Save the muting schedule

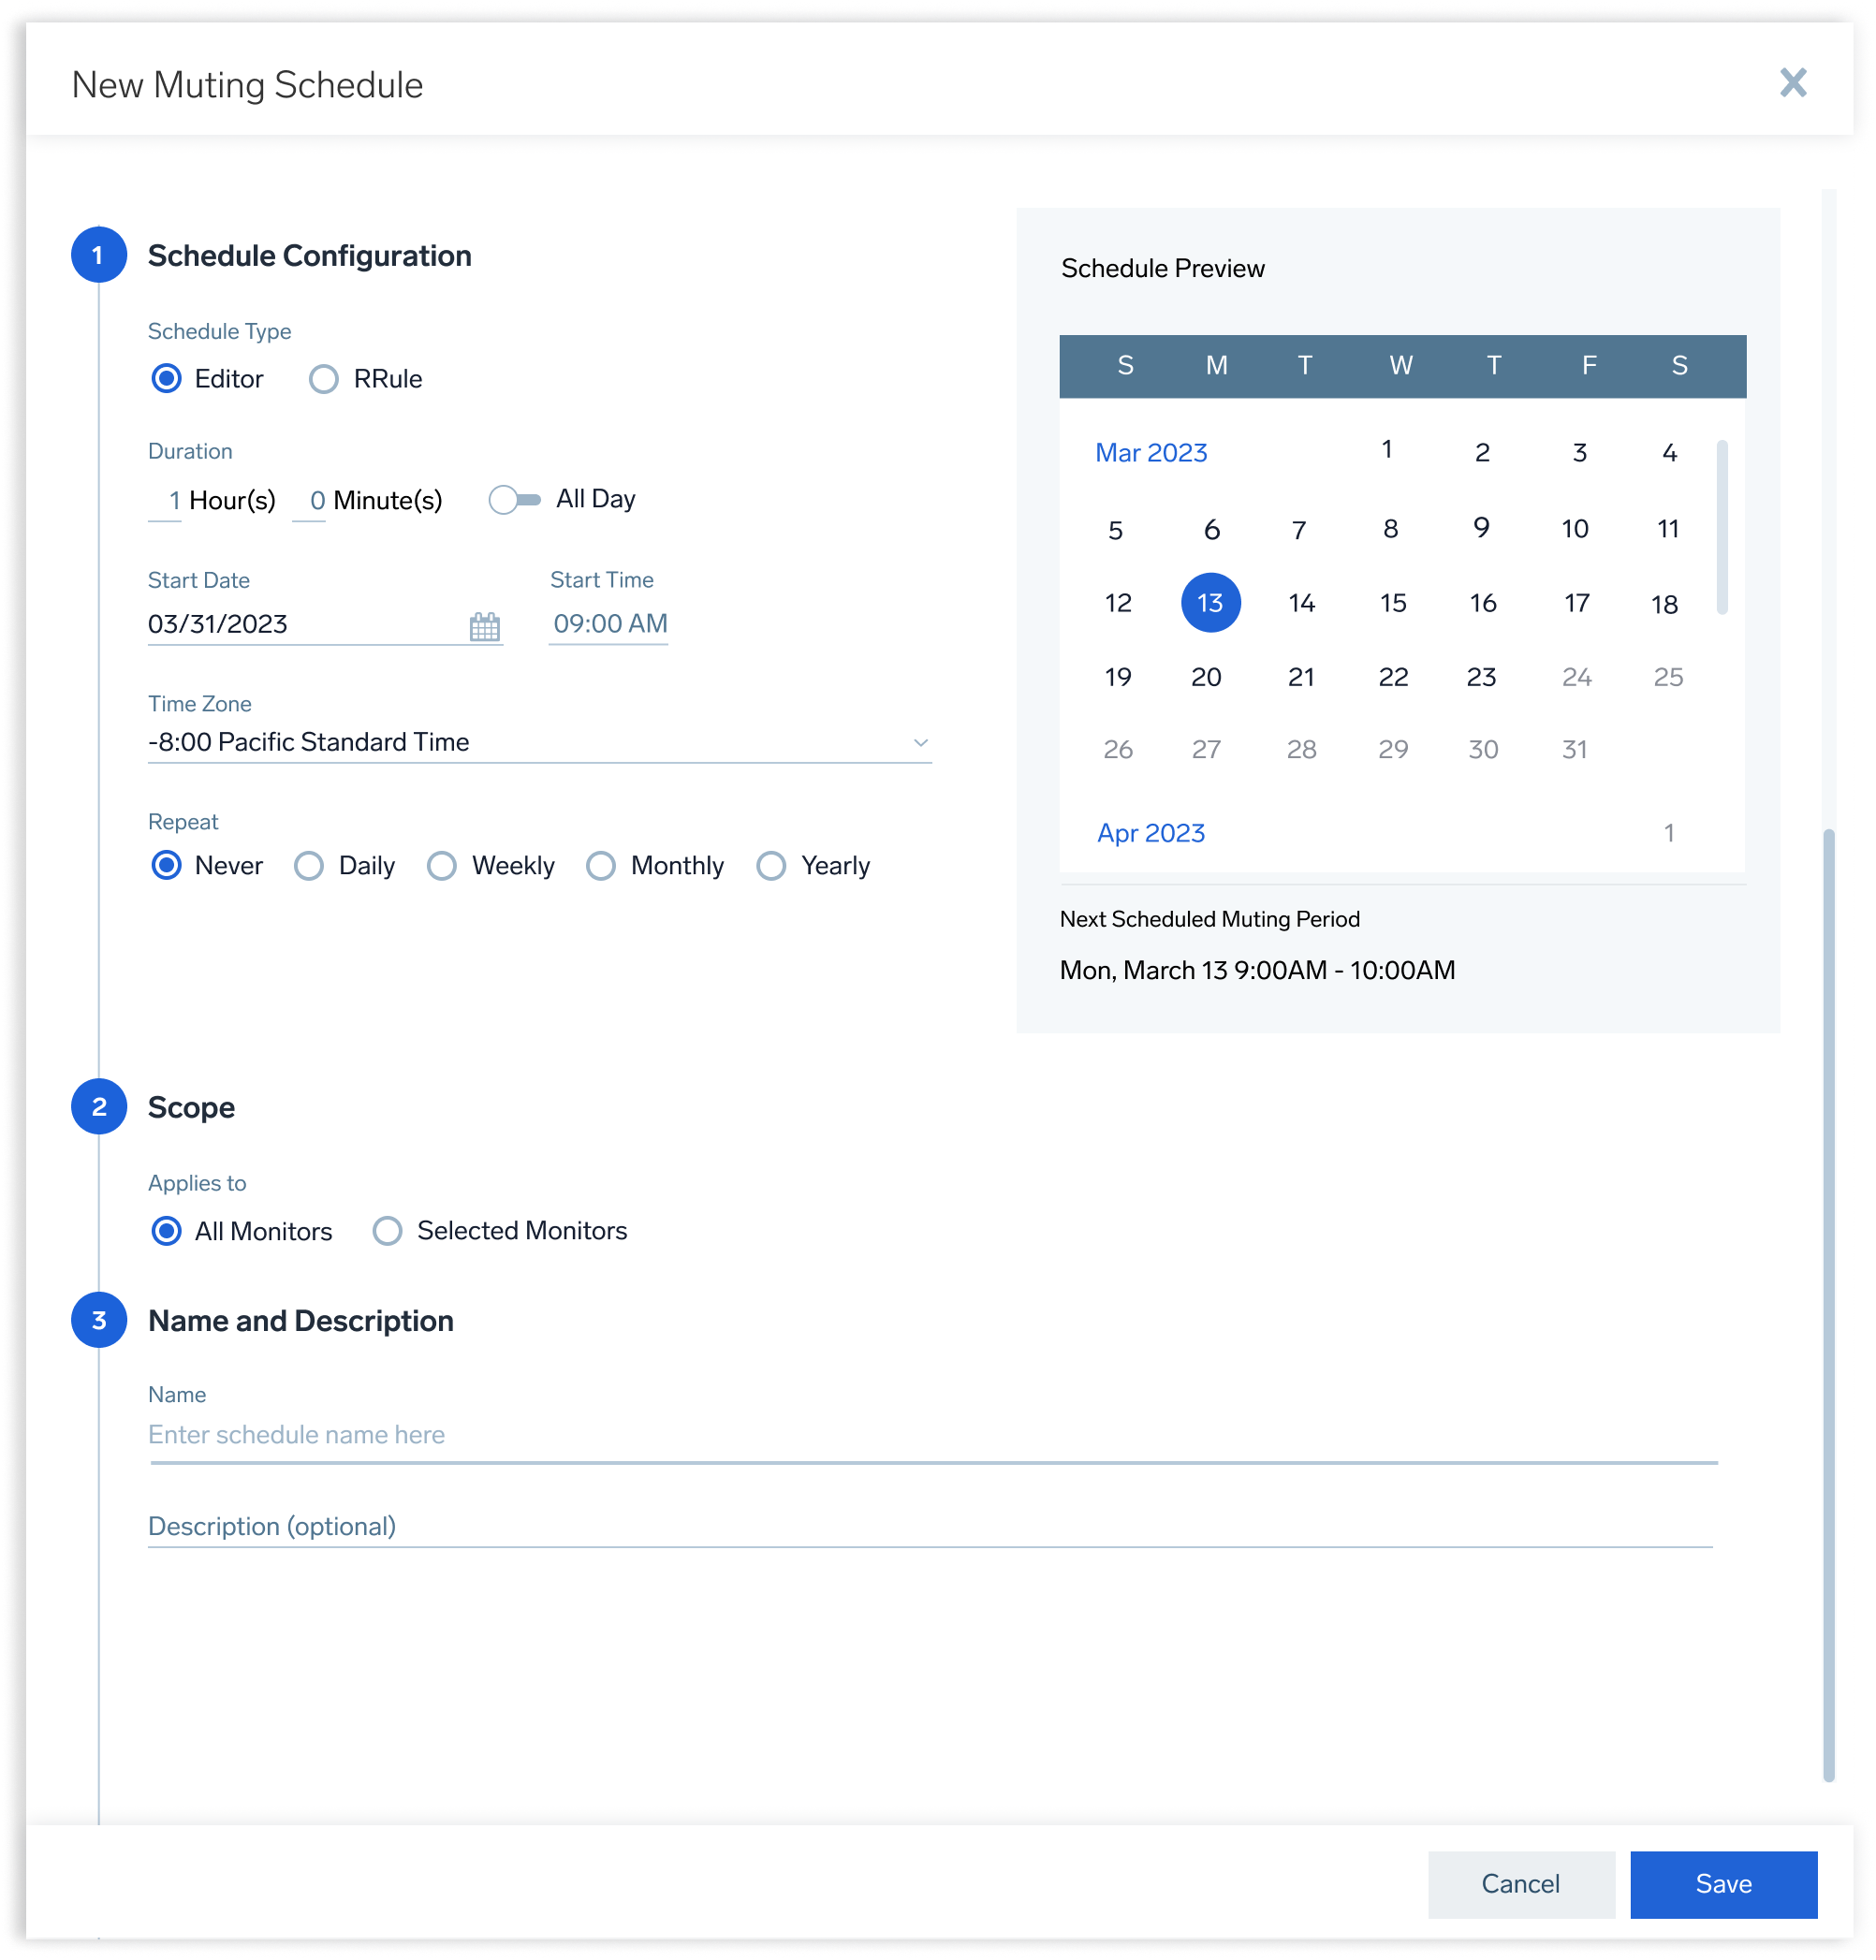tap(1725, 1884)
